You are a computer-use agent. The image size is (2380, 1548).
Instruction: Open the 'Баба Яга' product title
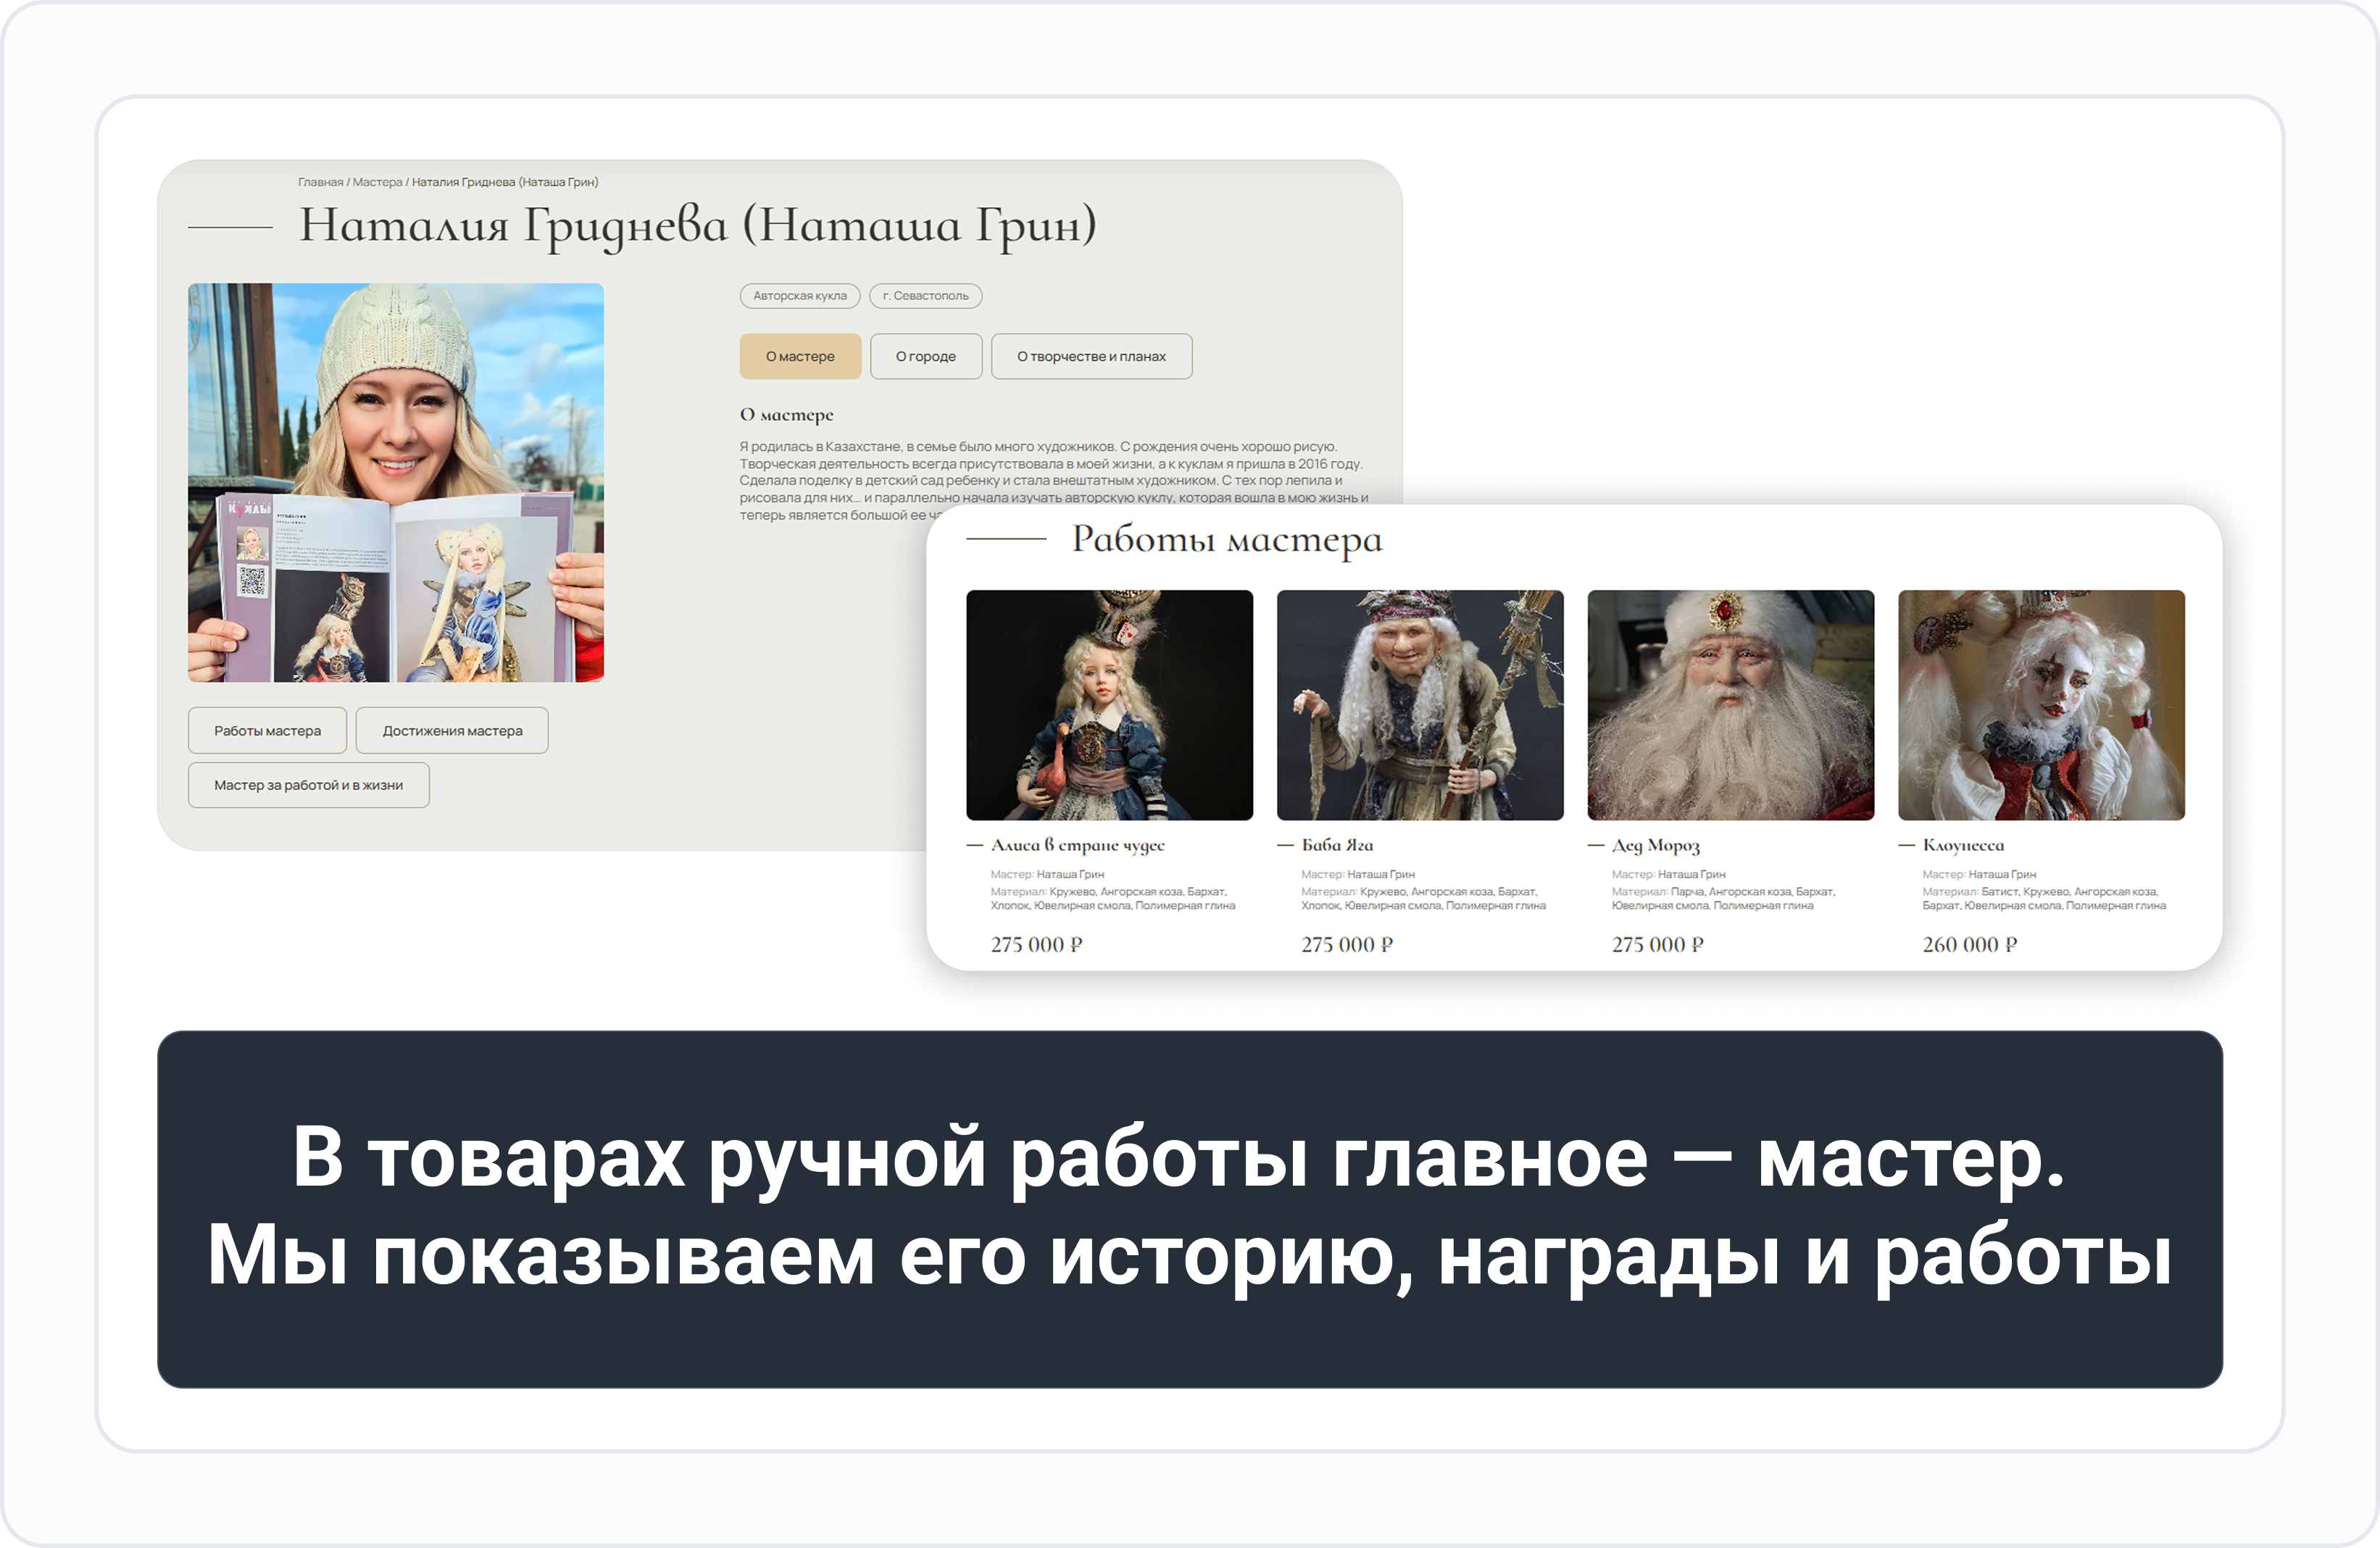1337,845
